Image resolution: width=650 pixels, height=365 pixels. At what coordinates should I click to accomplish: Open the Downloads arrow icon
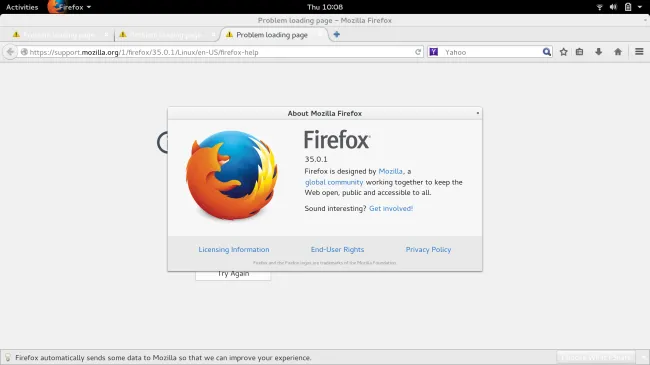coord(599,52)
